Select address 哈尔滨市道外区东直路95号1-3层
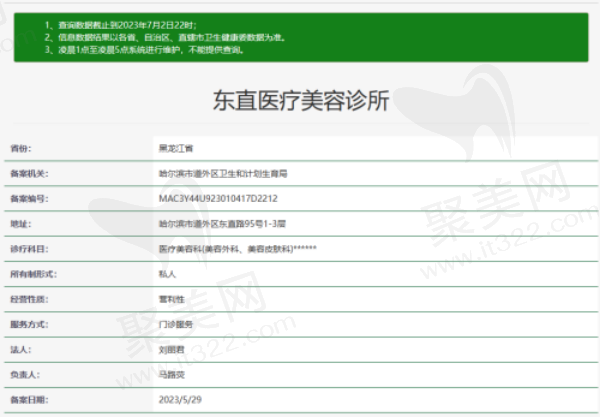Screen dimensions: 600x417 (x=222, y=224)
